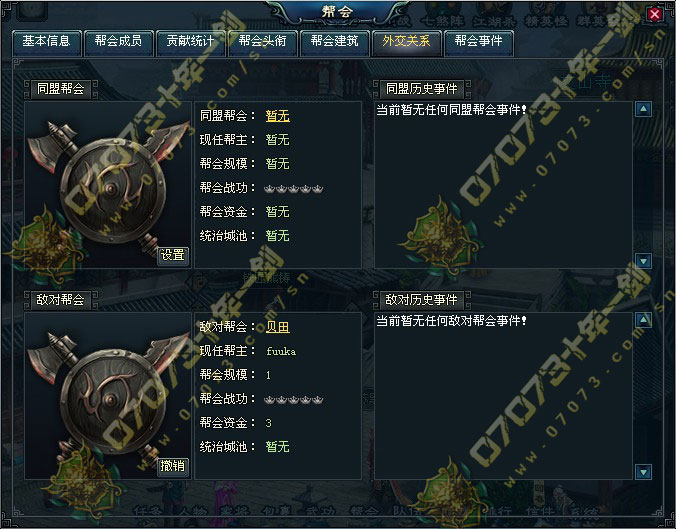Click the 同盟帮会 暂无 link

click(278, 116)
